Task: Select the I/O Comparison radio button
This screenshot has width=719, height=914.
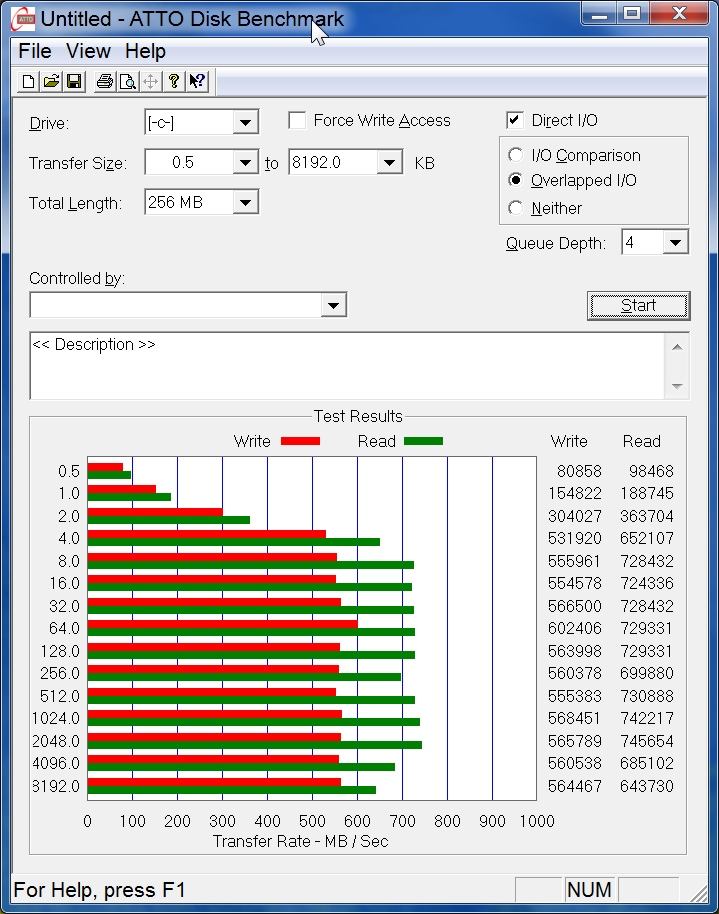Action: pyautogui.click(x=515, y=155)
